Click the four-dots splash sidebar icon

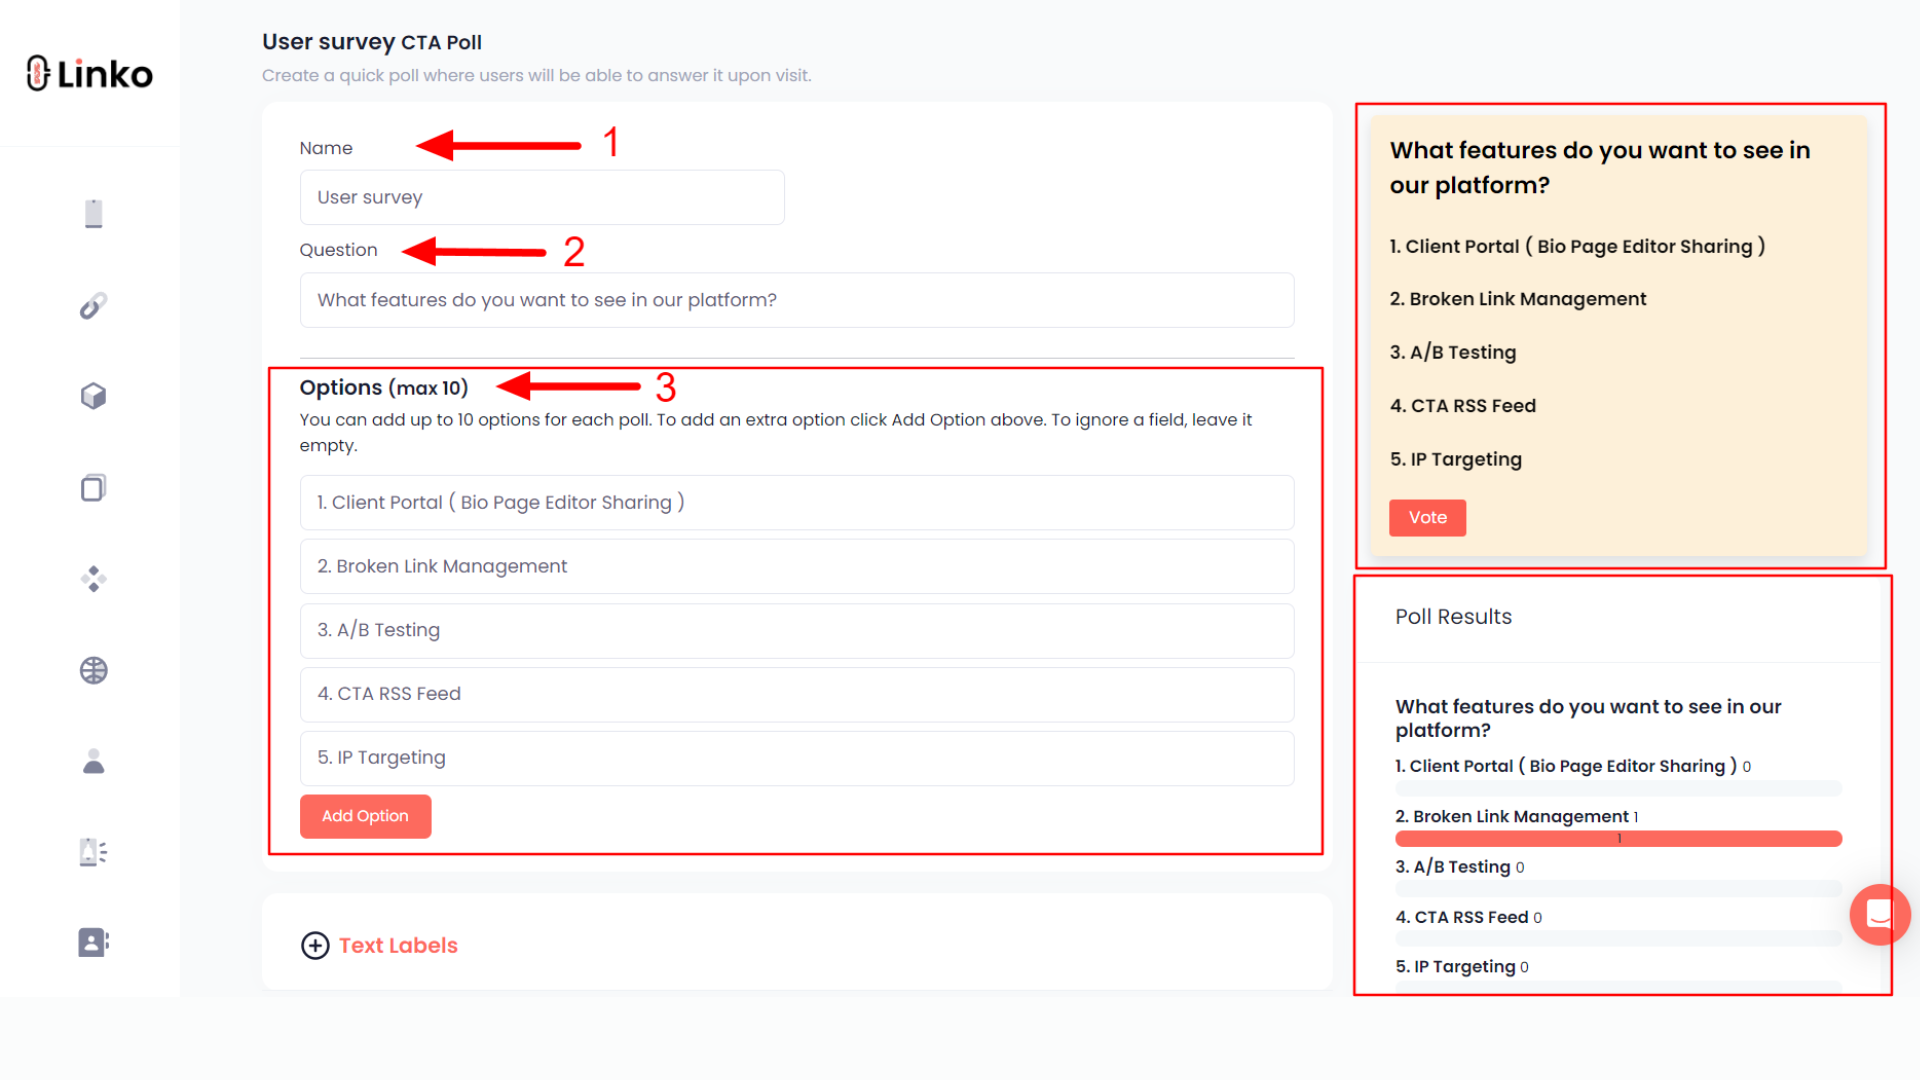tap(92, 578)
